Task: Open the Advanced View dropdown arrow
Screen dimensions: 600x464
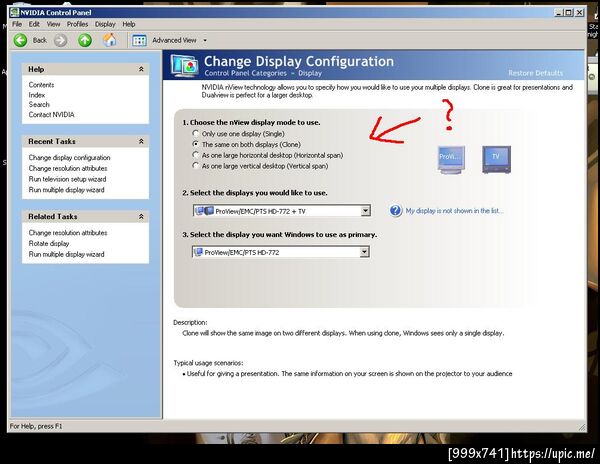Action: (x=205, y=41)
